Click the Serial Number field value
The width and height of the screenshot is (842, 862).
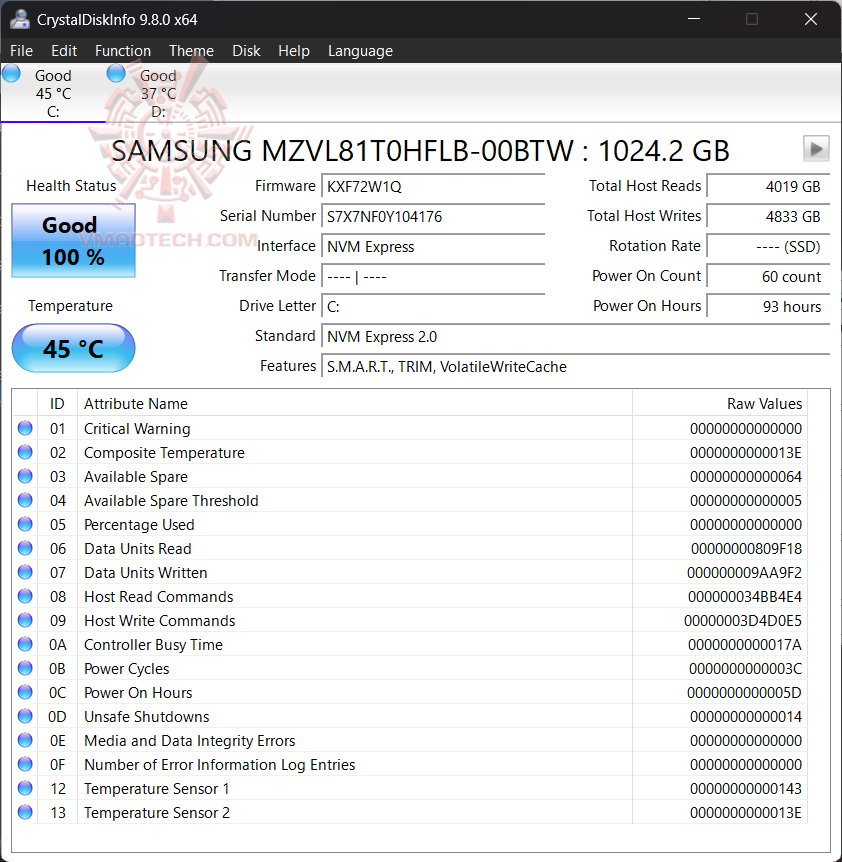433,217
